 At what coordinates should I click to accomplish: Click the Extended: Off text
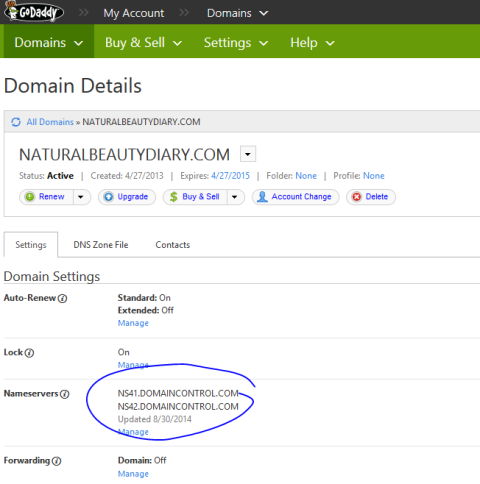click(x=146, y=310)
